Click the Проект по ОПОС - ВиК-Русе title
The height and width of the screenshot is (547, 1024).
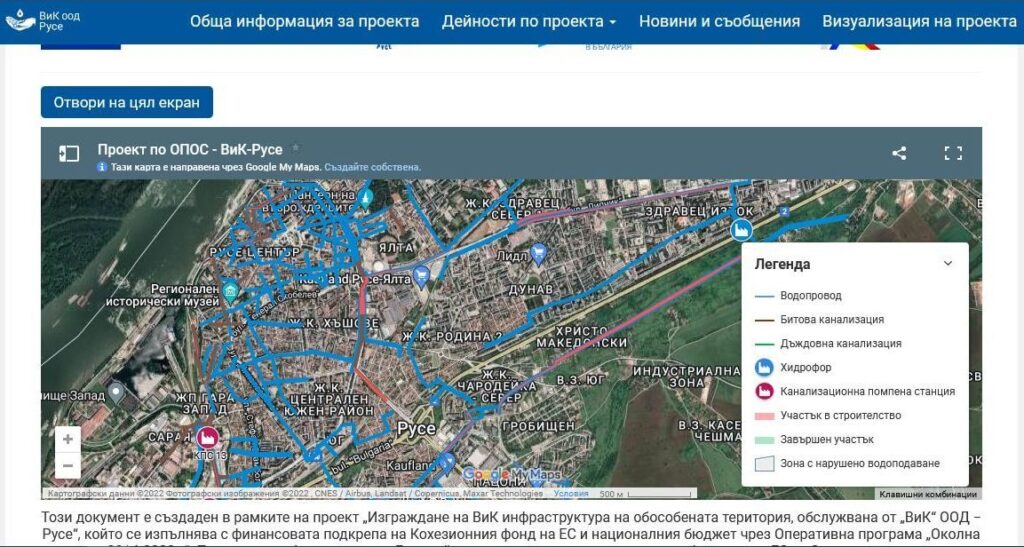190,149
